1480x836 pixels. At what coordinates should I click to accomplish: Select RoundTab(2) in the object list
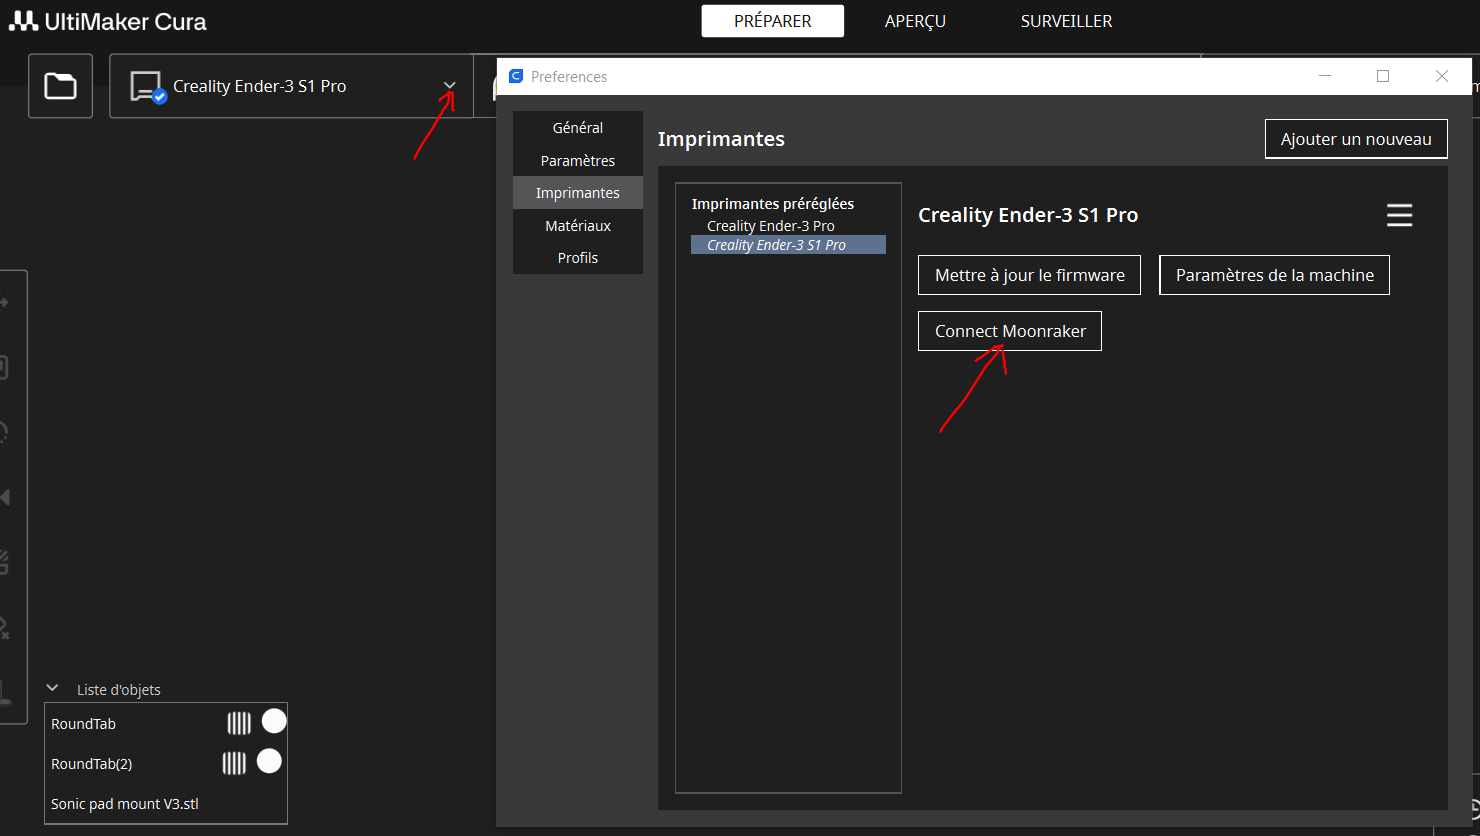click(92, 764)
